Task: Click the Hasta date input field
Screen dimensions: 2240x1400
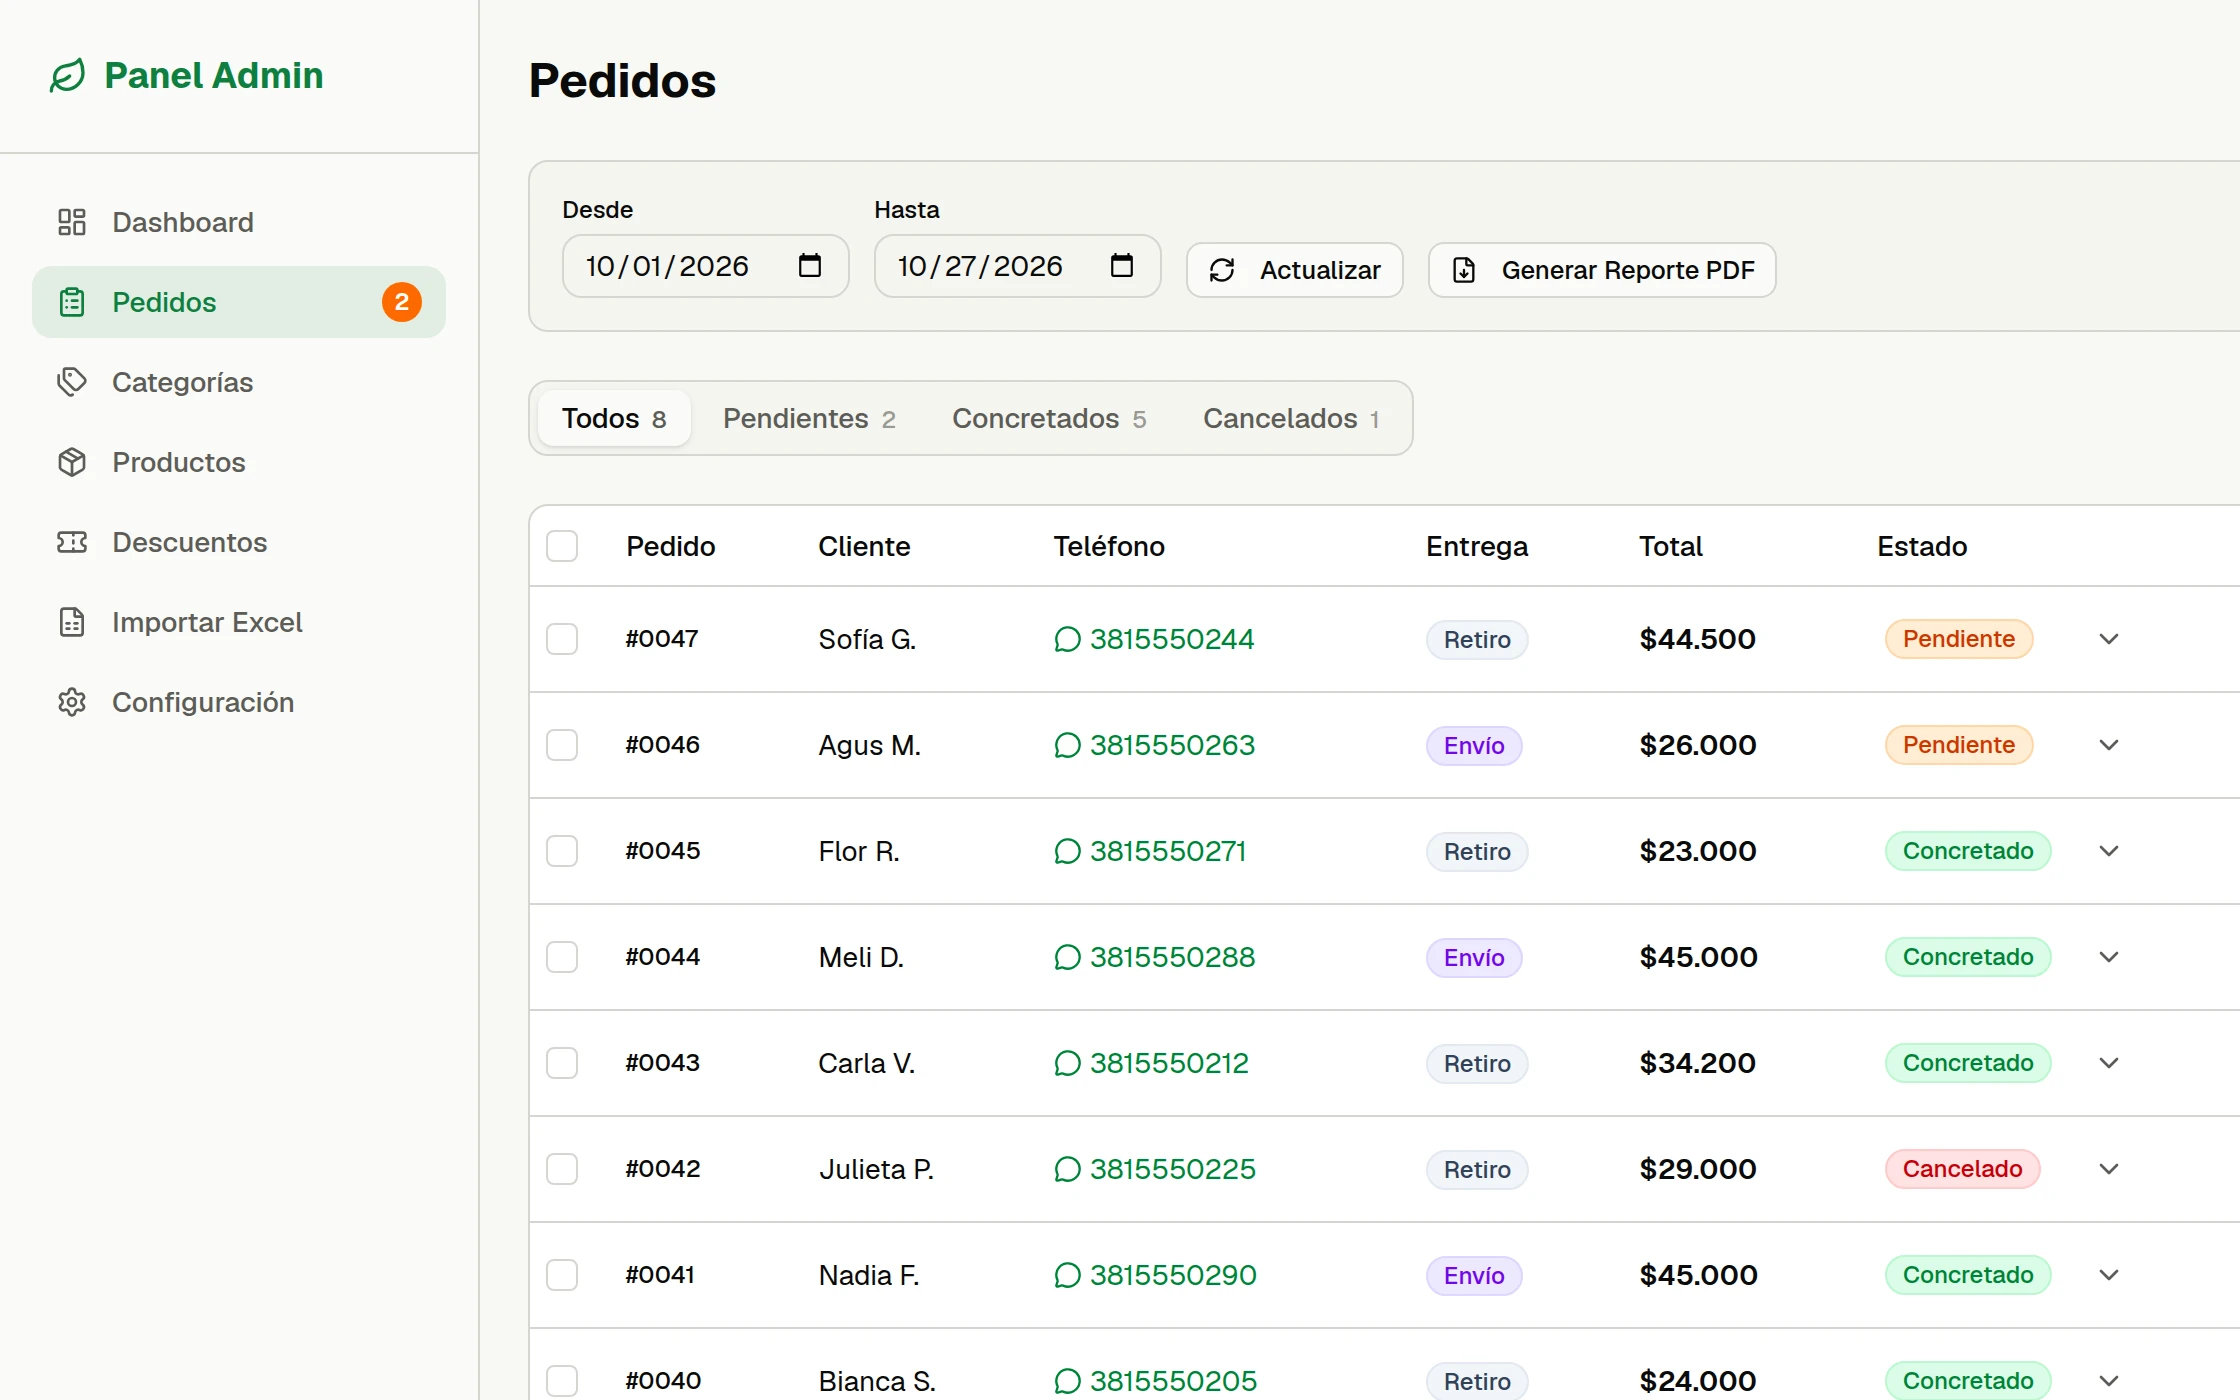Action: pyautogui.click(x=1018, y=266)
